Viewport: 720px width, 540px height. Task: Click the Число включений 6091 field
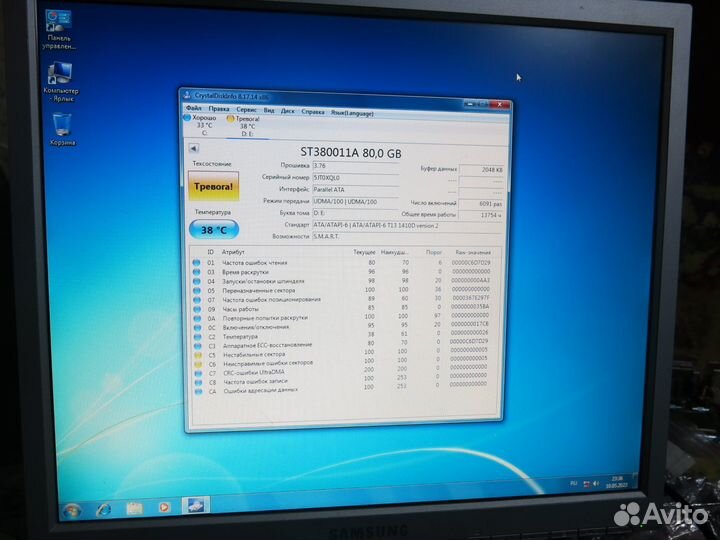[481, 203]
